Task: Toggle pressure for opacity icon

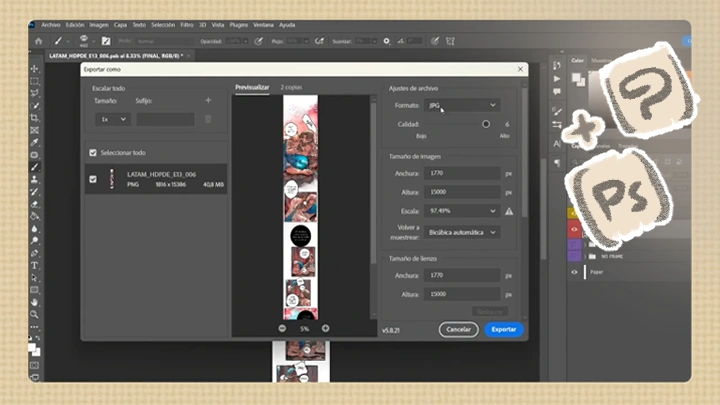Action: (259, 41)
